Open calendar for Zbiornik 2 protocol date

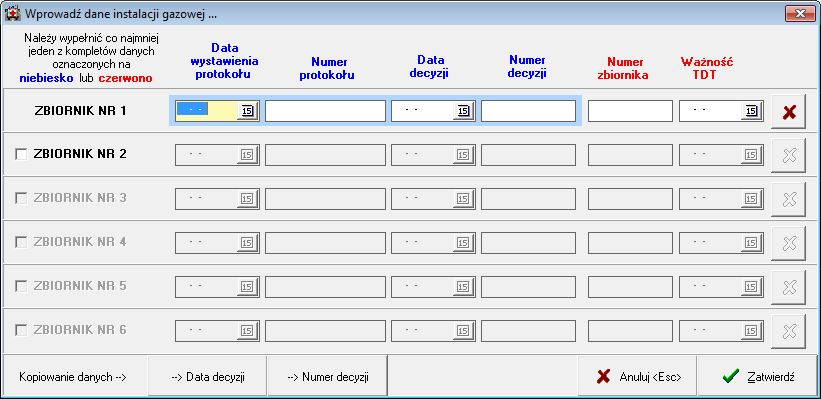point(248,155)
